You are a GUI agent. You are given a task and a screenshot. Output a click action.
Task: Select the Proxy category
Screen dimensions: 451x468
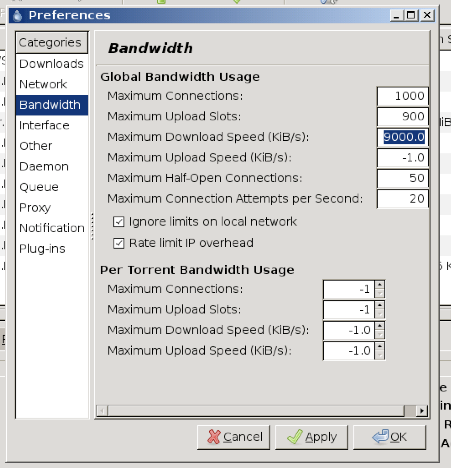(x=52, y=208)
